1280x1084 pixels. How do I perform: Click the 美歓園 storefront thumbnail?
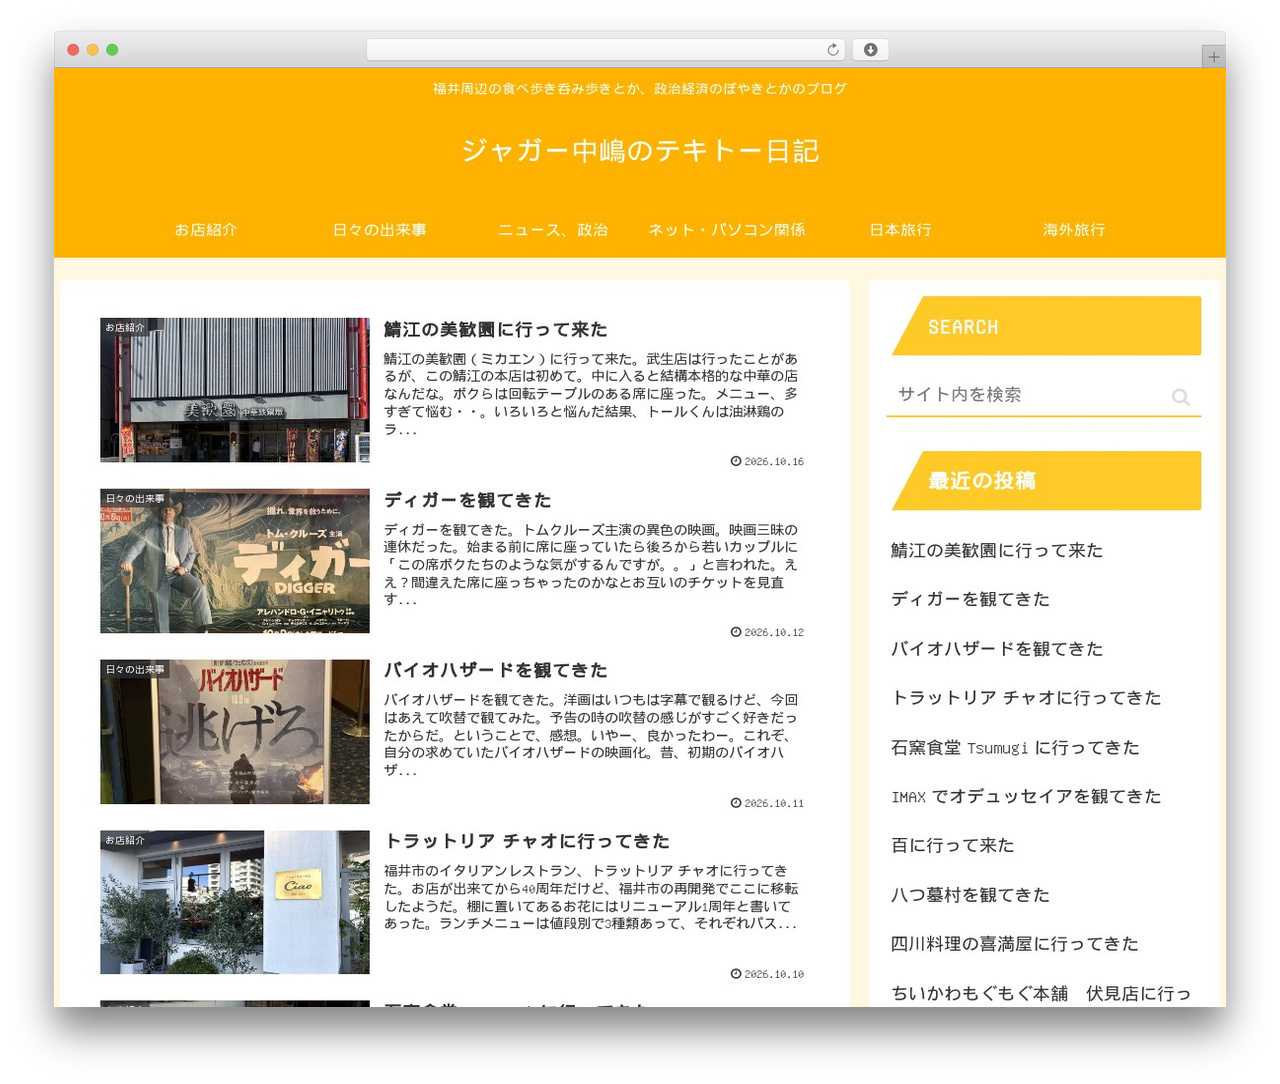pos(235,390)
